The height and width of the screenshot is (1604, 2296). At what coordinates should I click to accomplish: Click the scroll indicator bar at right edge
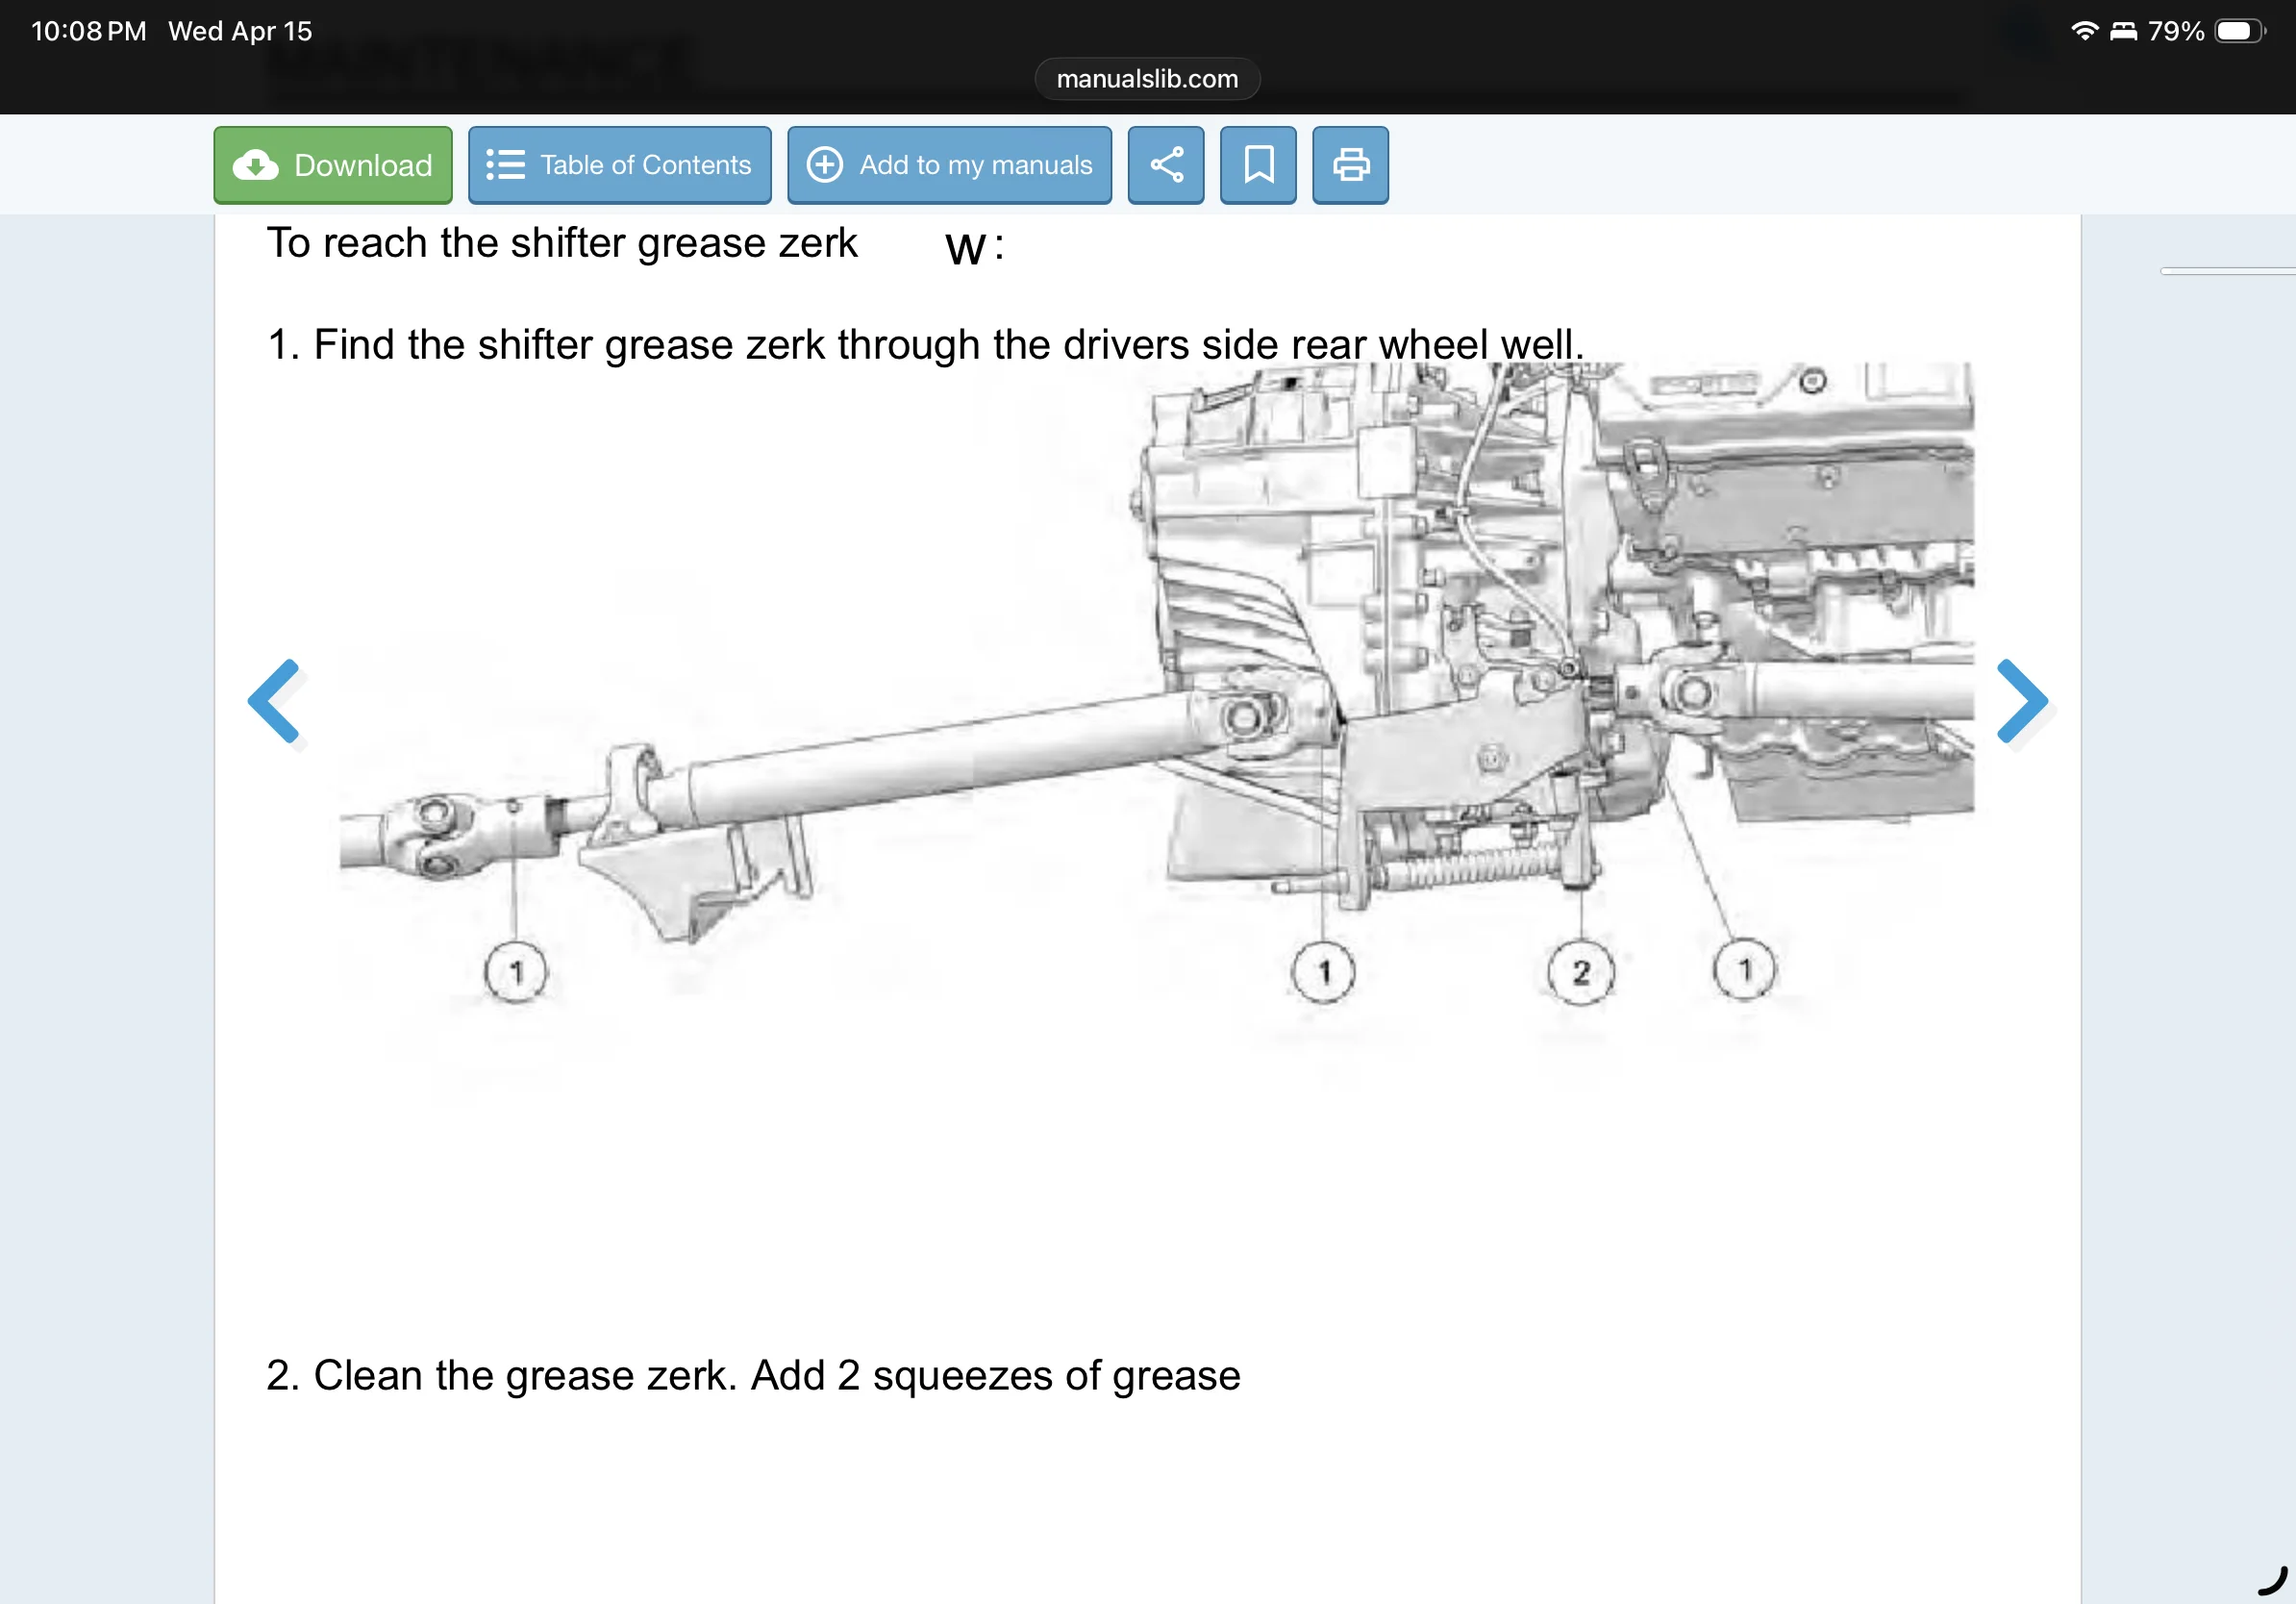click(2228, 271)
